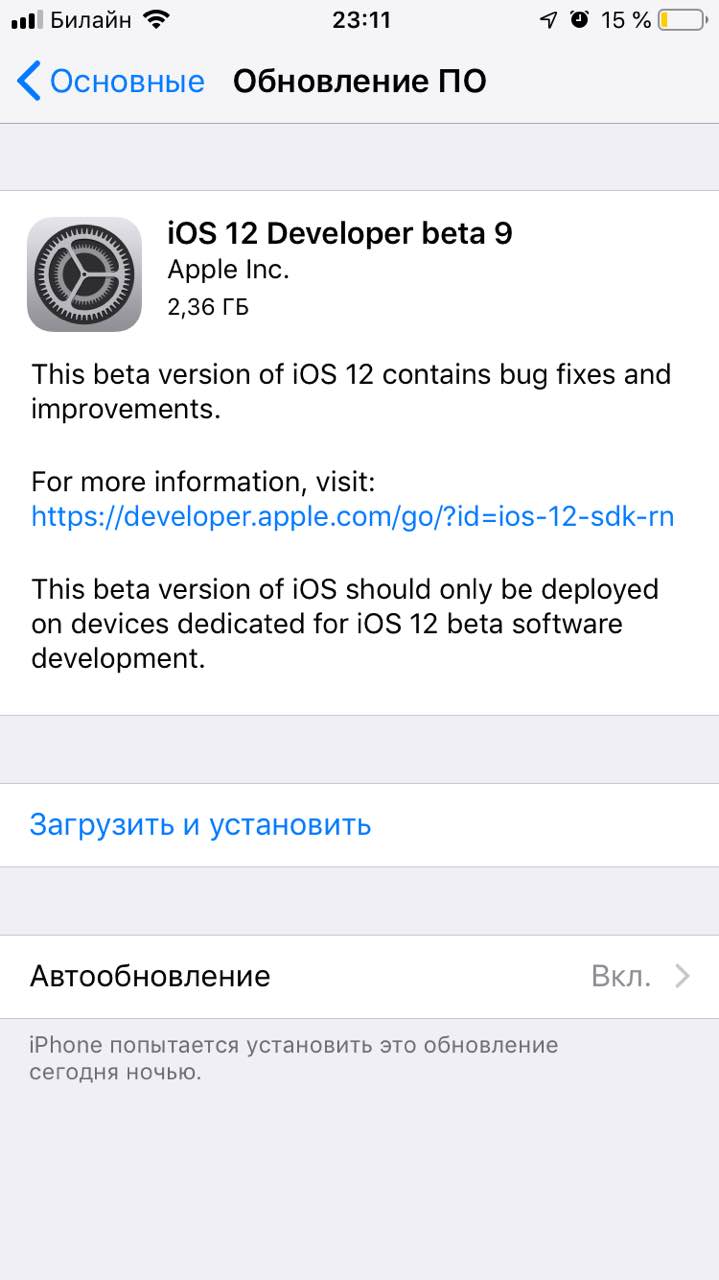The image size is (719, 1280).
Task: Tap the iOS 12 Developer beta 9 title
Action: [340, 233]
